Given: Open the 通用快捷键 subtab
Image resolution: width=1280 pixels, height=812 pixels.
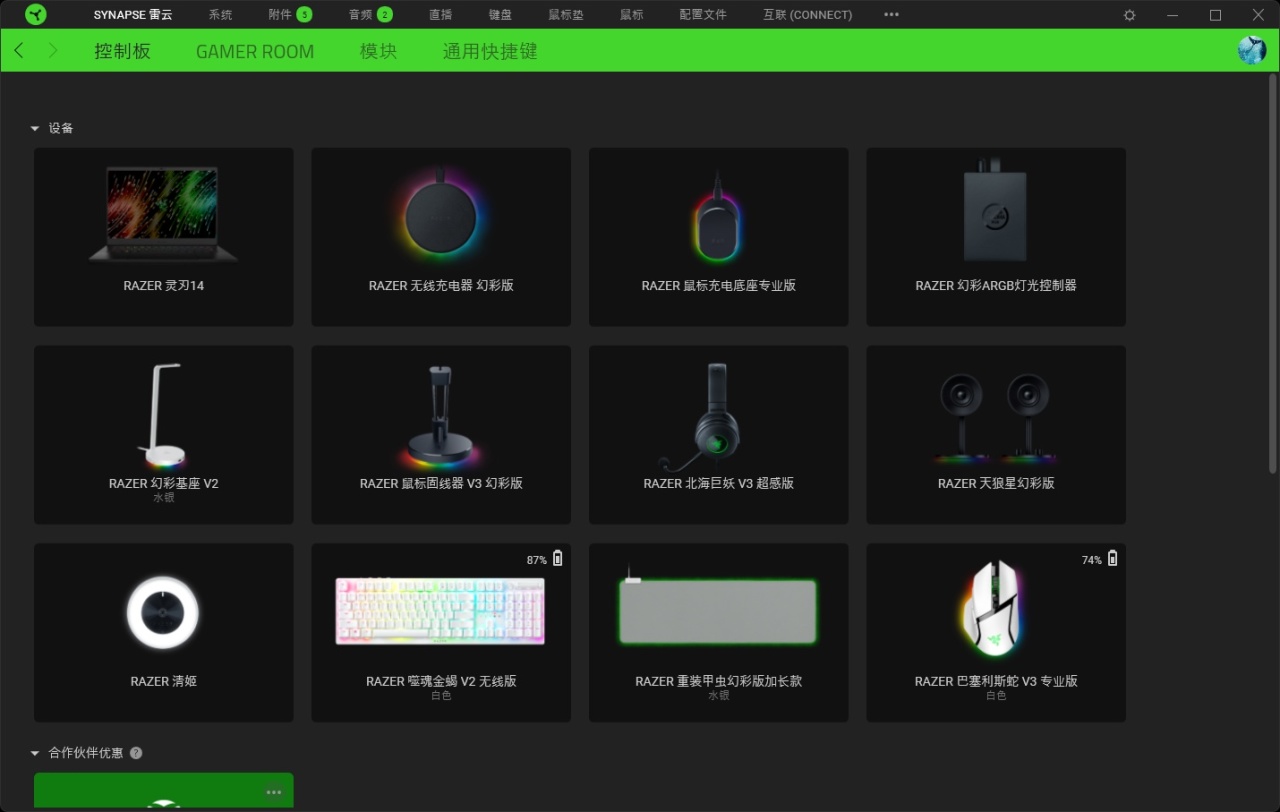Looking at the screenshot, I should coord(490,51).
